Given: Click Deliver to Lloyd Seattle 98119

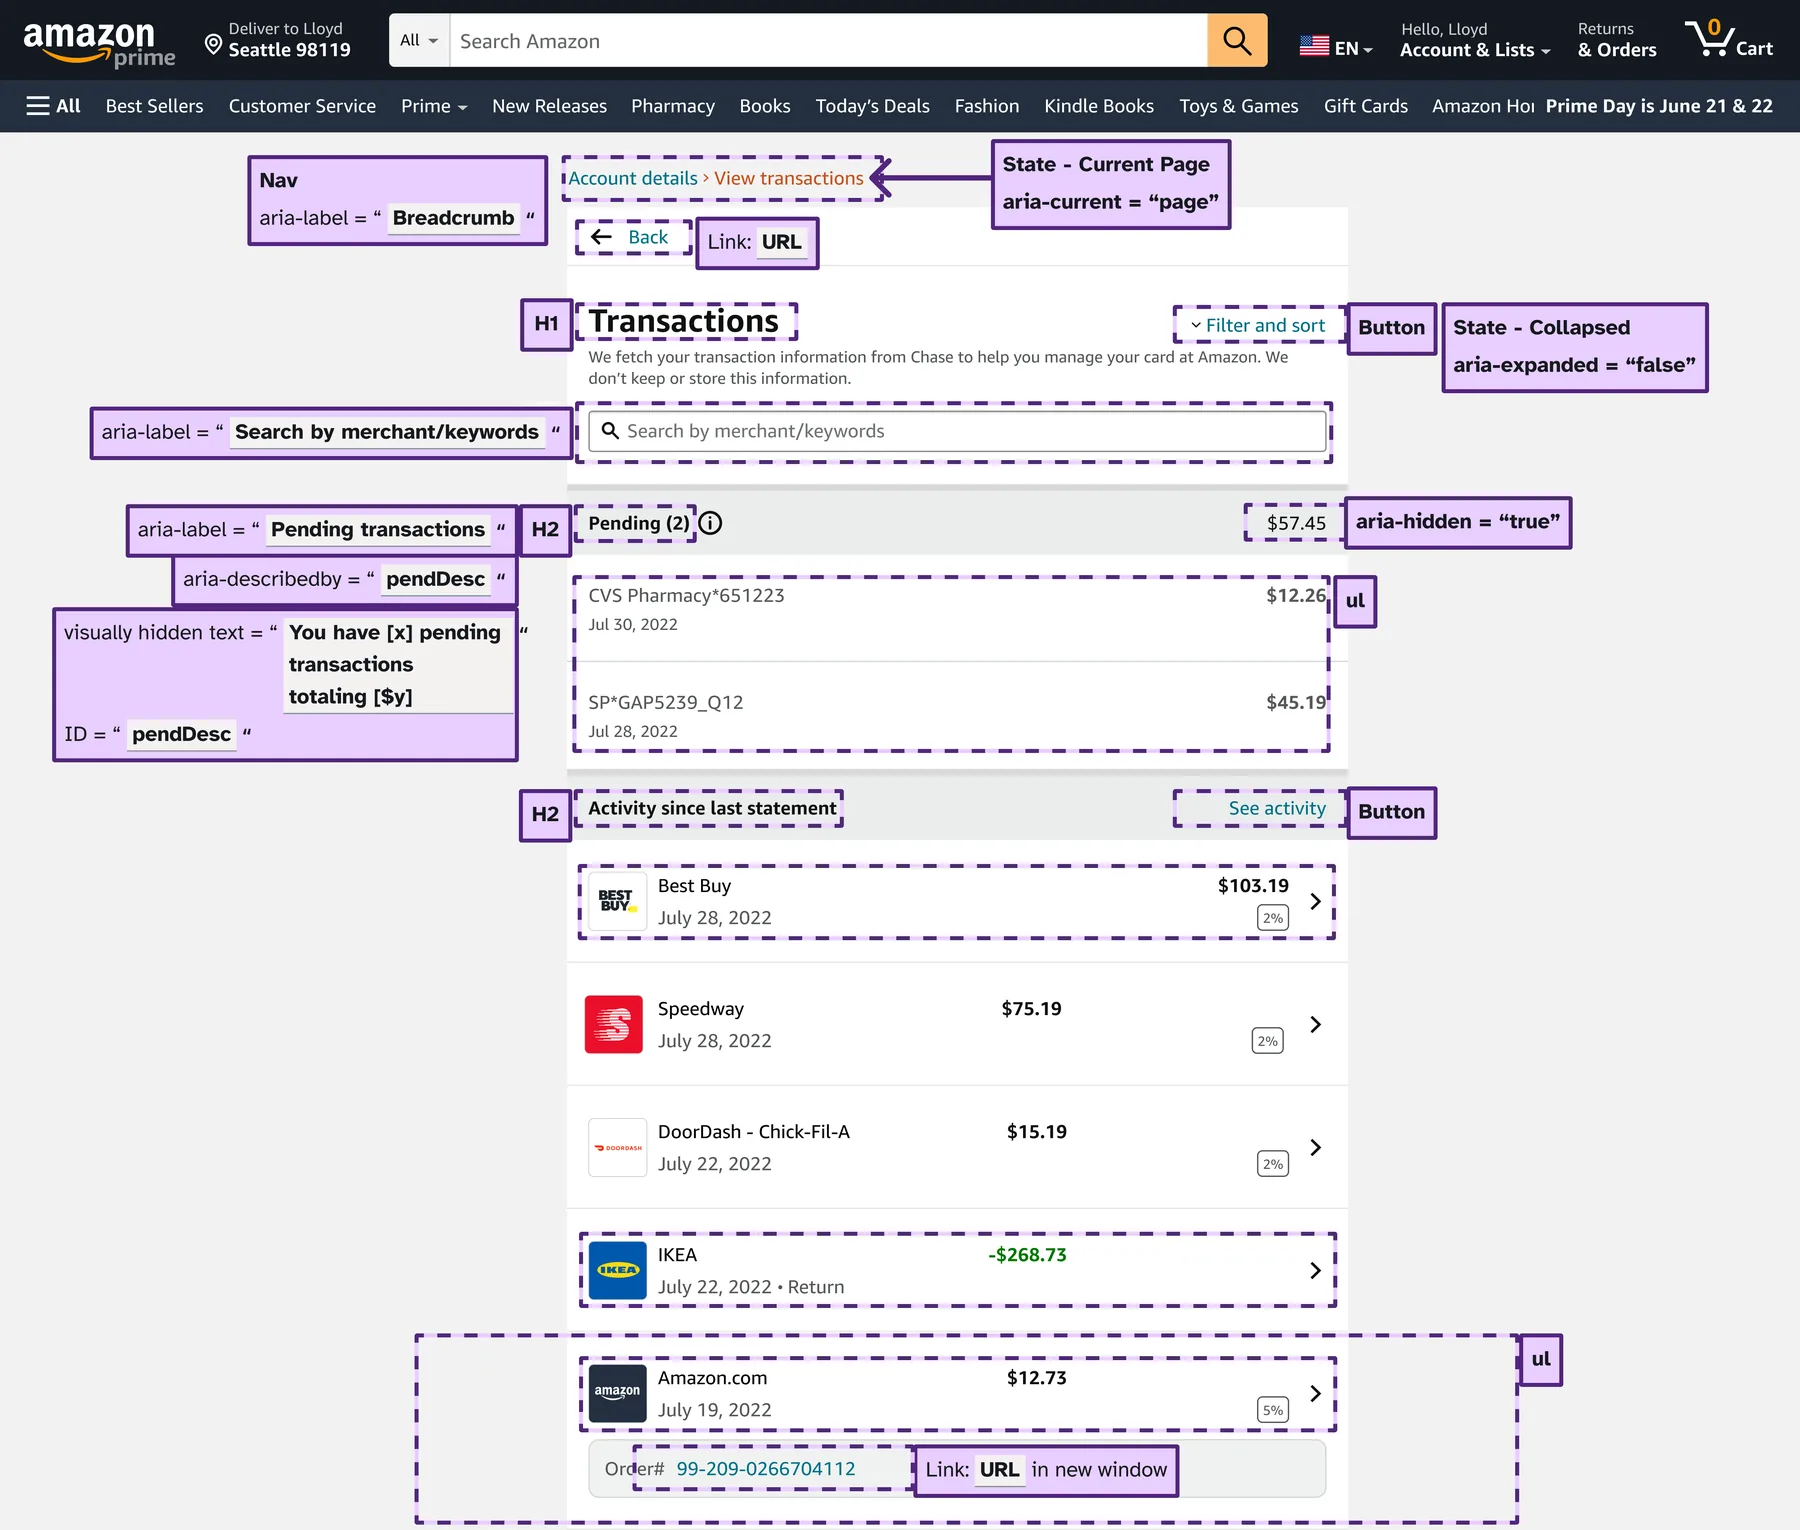Looking at the screenshot, I should (x=278, y=40).
